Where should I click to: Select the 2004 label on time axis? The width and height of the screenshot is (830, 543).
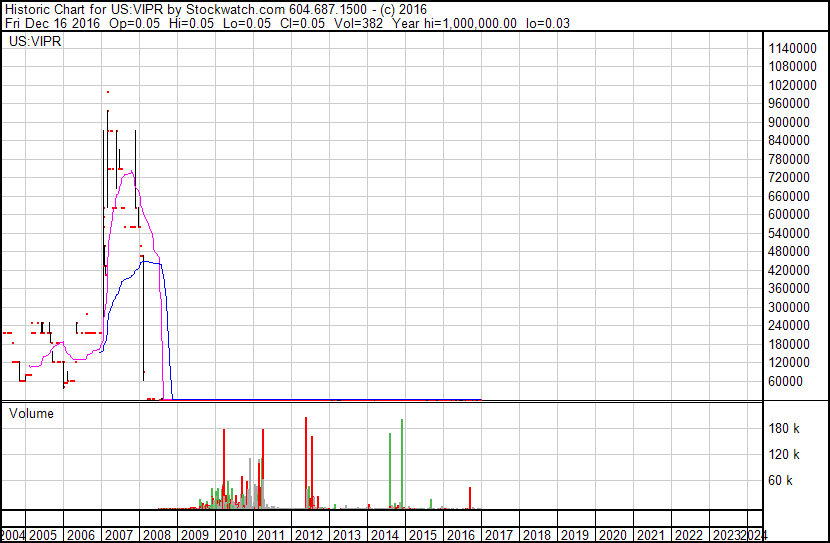click(12, 535)
